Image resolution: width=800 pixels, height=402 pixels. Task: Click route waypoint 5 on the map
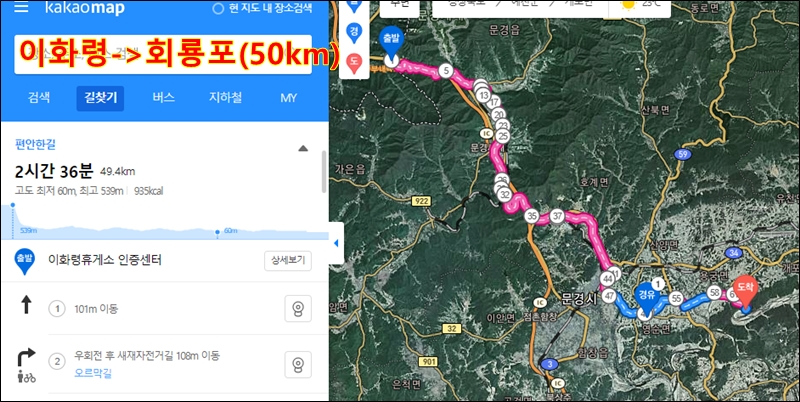pos(446,71)
